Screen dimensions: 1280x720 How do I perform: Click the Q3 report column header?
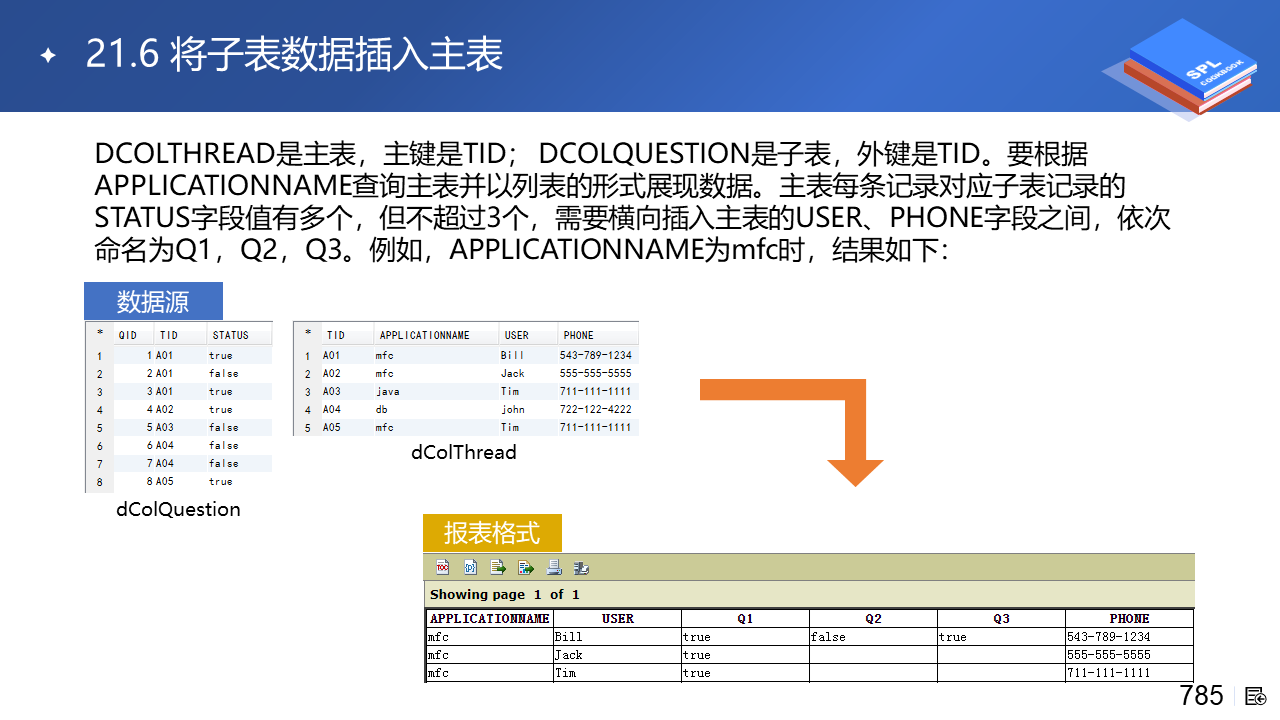1001,619
